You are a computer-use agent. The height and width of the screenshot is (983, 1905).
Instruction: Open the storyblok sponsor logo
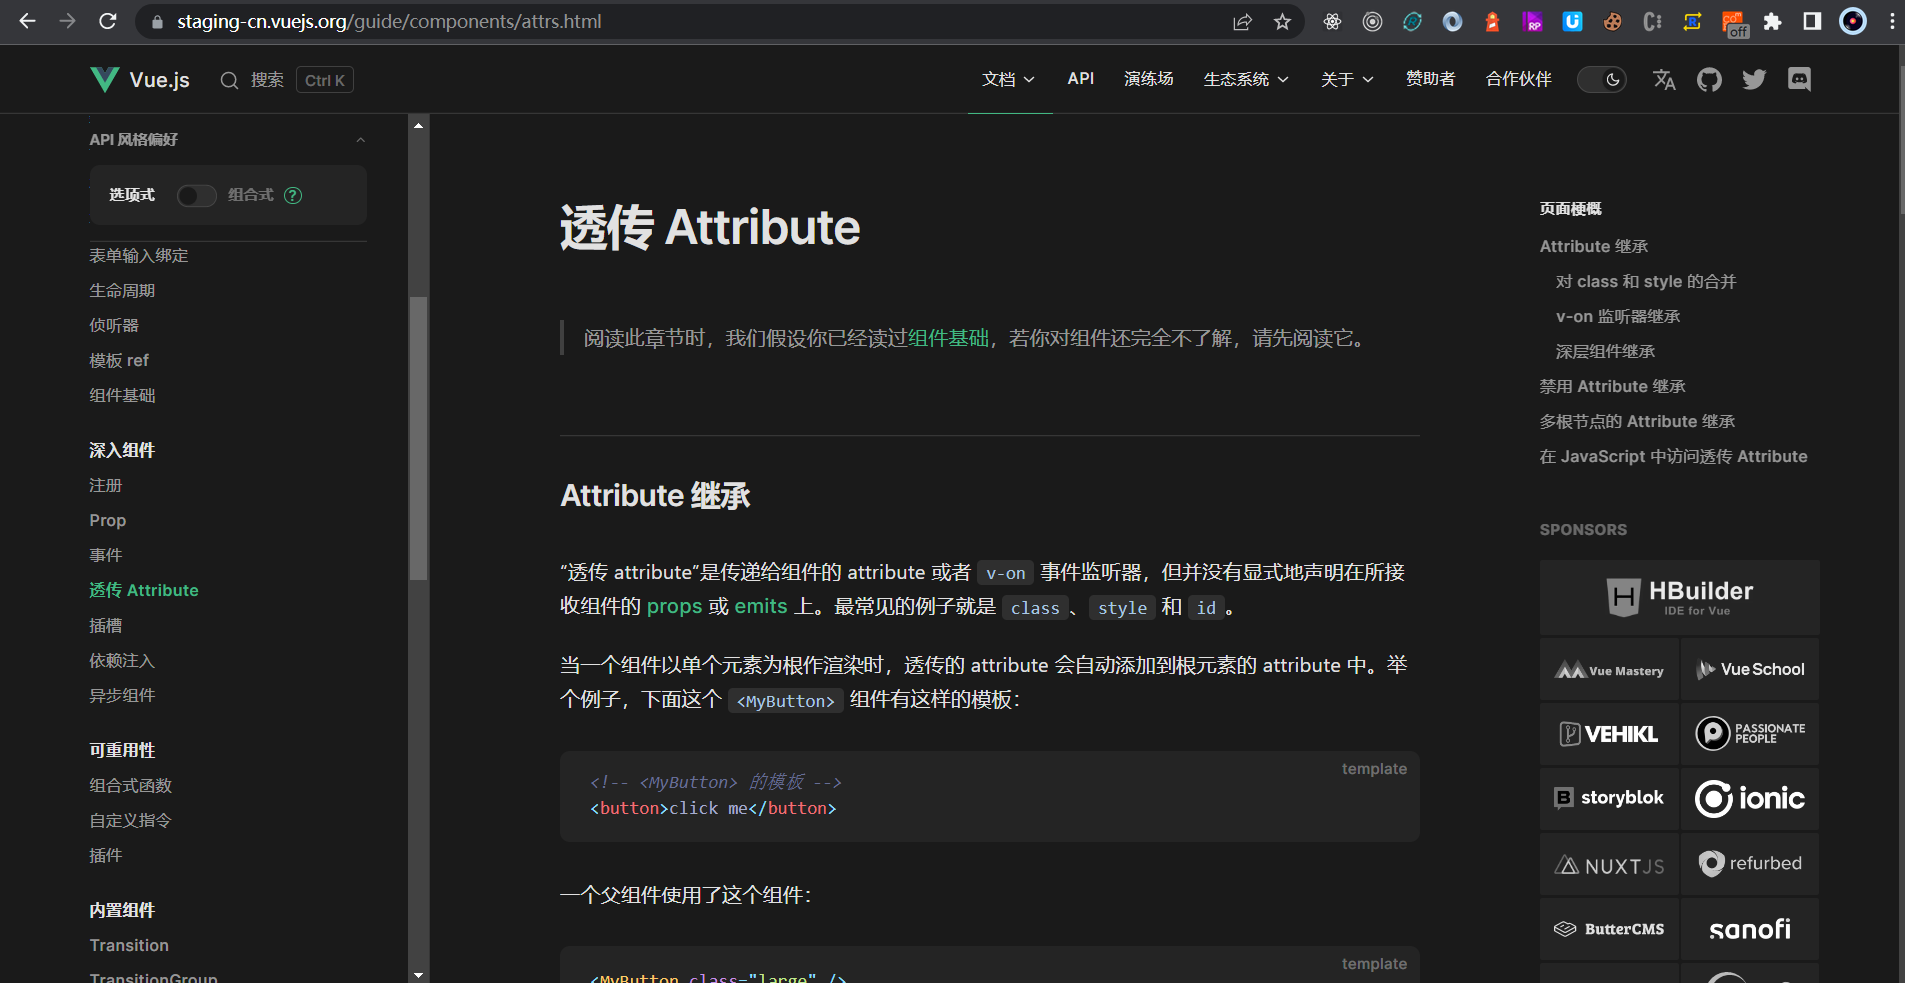tap(1609, 798)
